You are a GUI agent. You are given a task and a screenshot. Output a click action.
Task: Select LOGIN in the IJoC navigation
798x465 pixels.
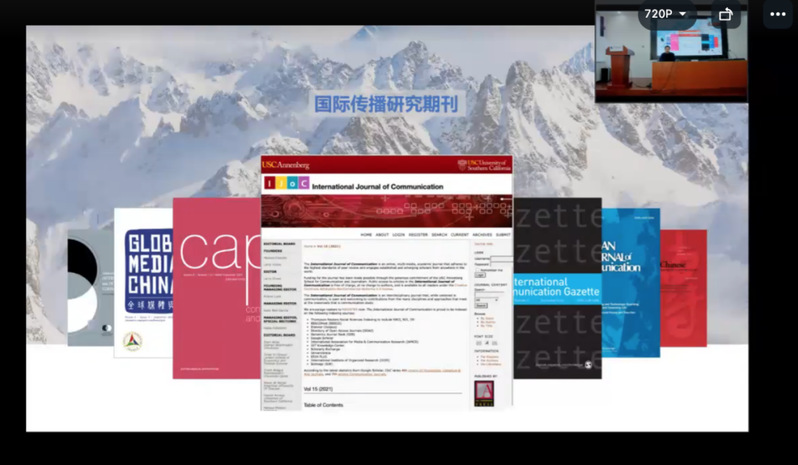coord(398,235)
